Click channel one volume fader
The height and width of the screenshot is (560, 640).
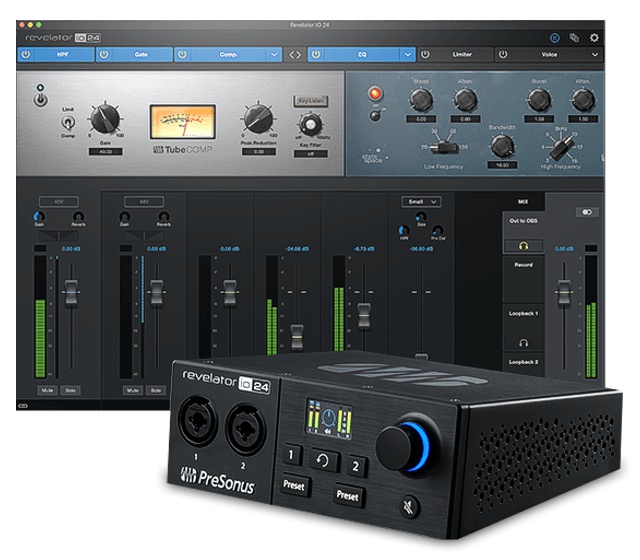tap(71, 292)
